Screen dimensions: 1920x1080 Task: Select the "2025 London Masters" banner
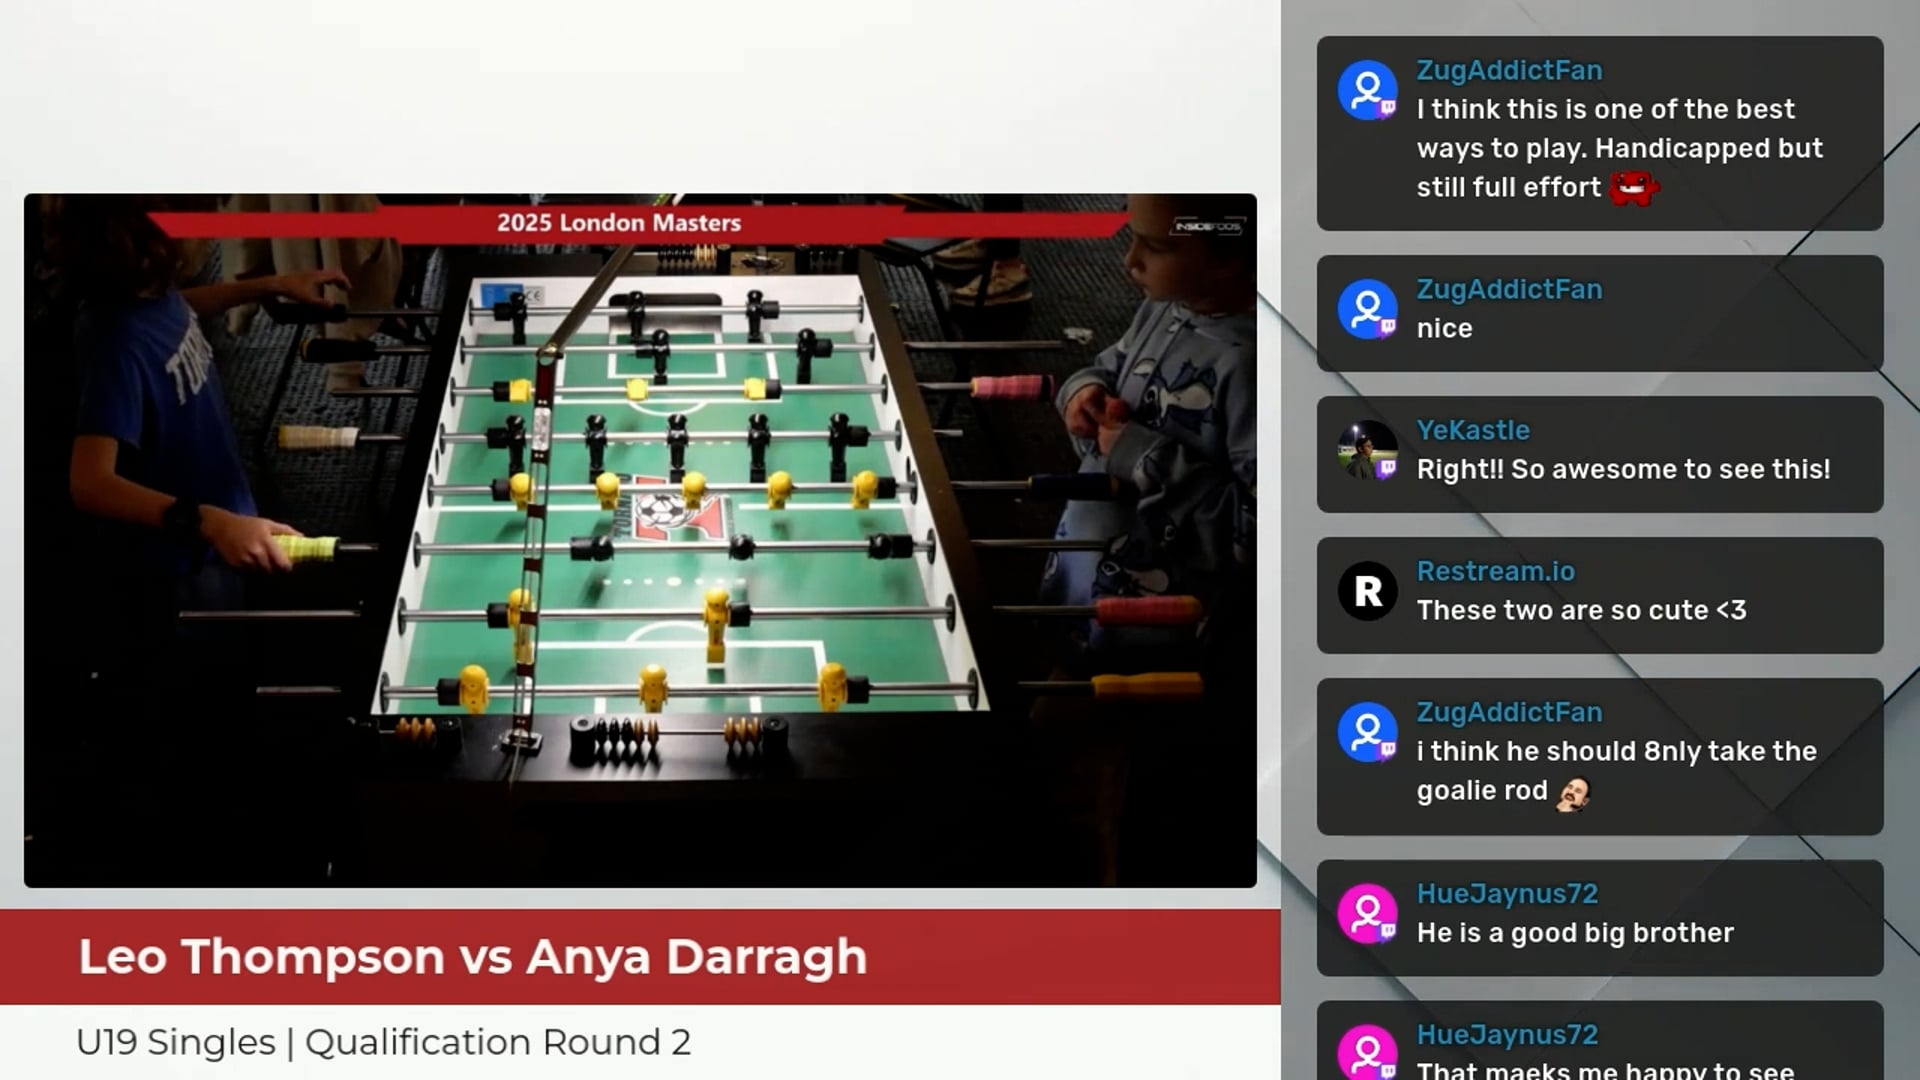(x=617, y=222)
